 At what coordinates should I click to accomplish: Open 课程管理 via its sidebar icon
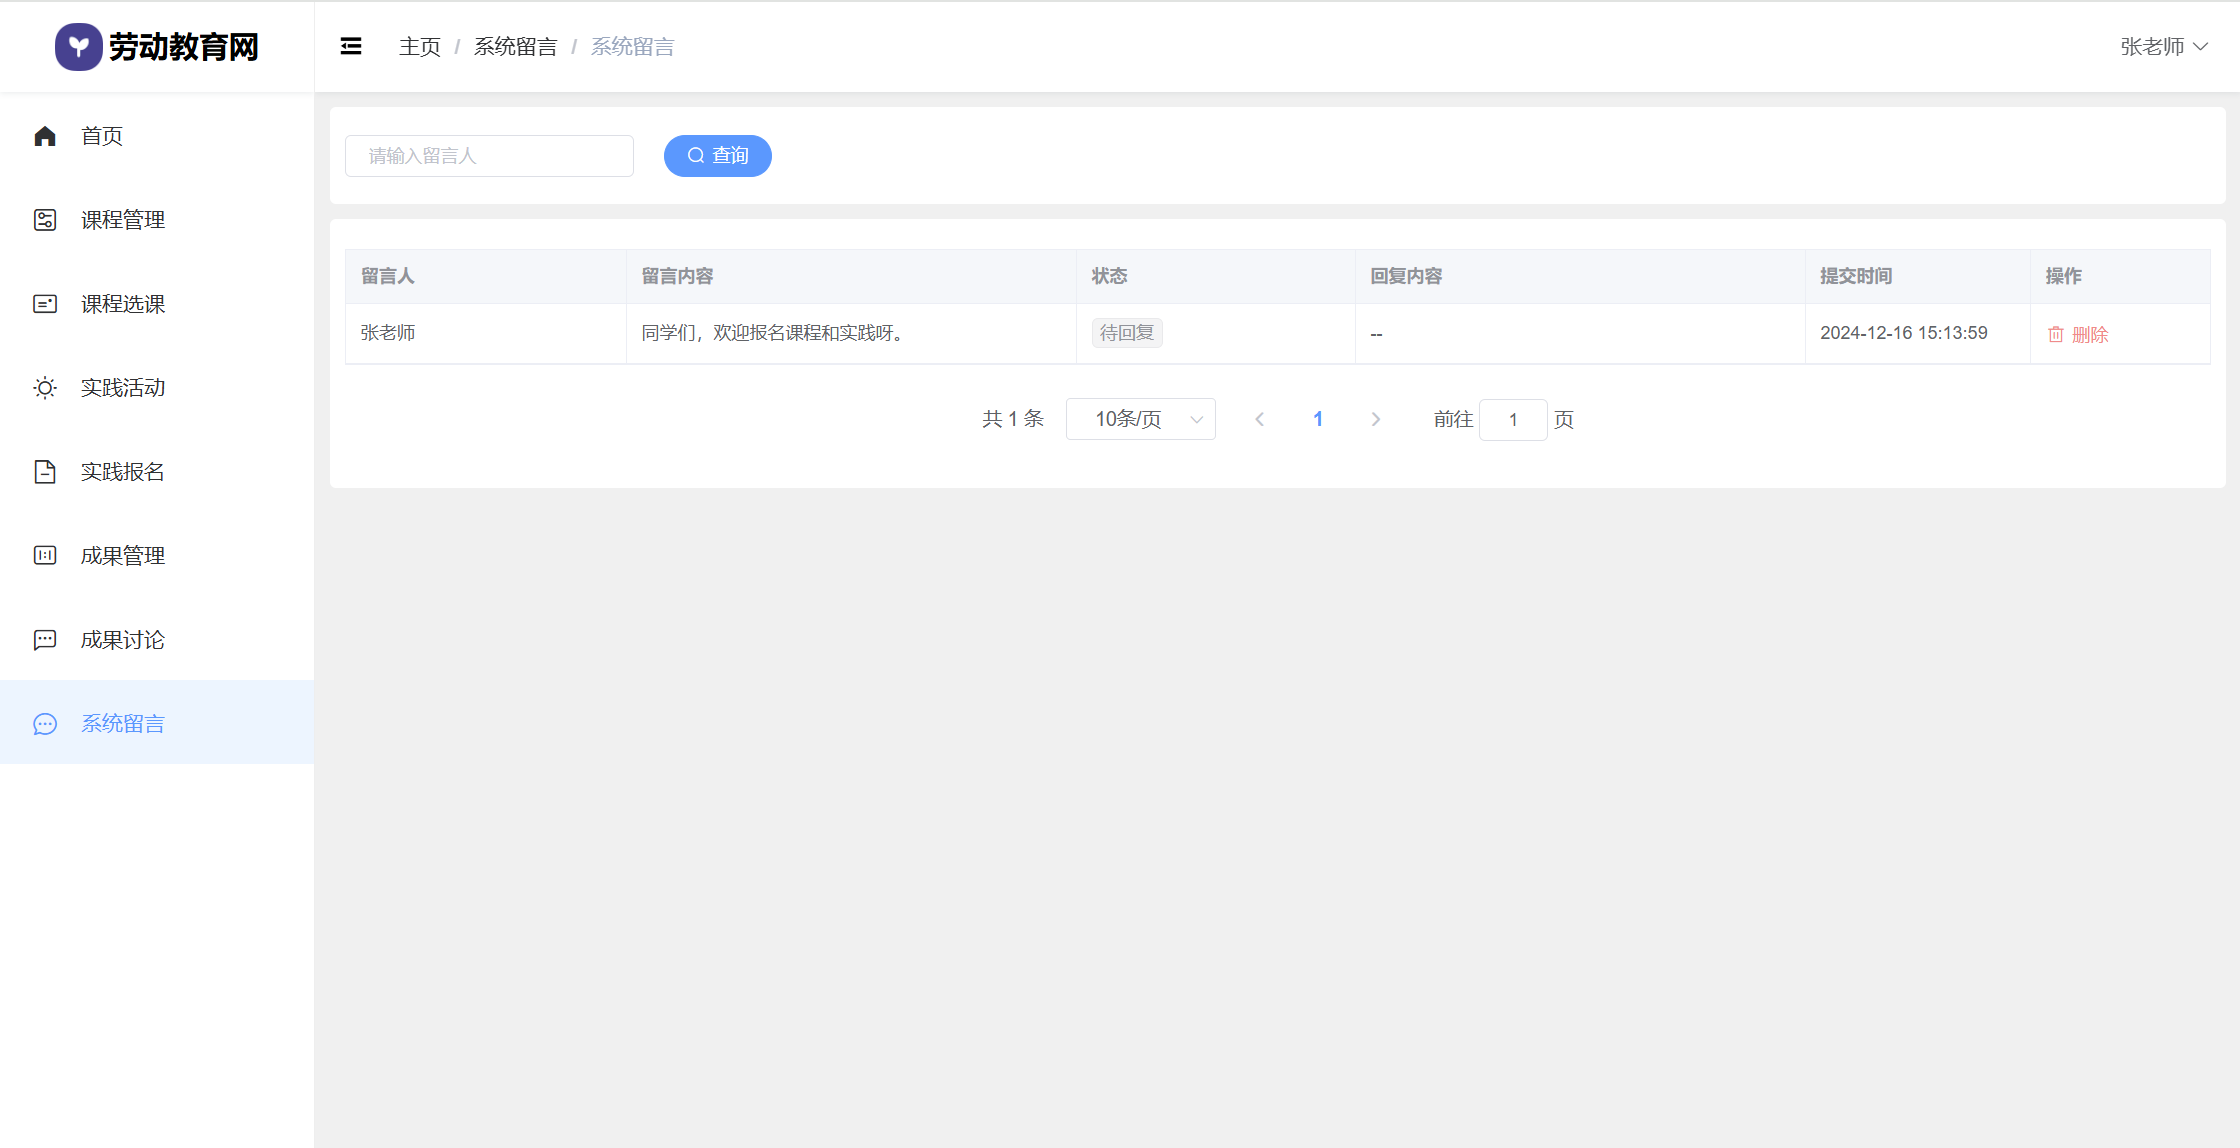point(45,220)
